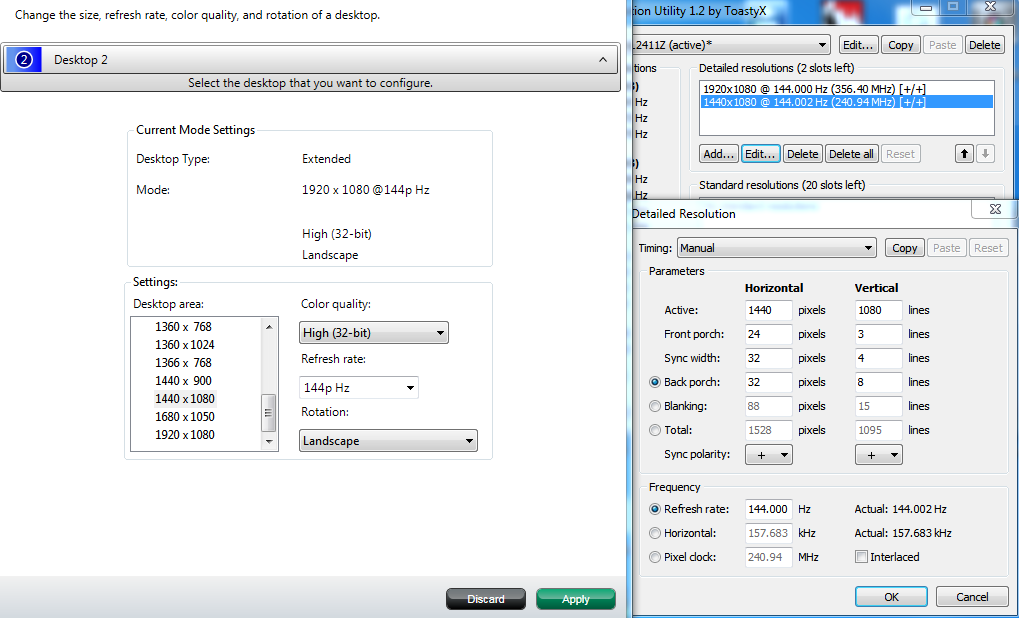Click the Desktop 2 monitor number icon
The image size is (1019, 618).
24,60
